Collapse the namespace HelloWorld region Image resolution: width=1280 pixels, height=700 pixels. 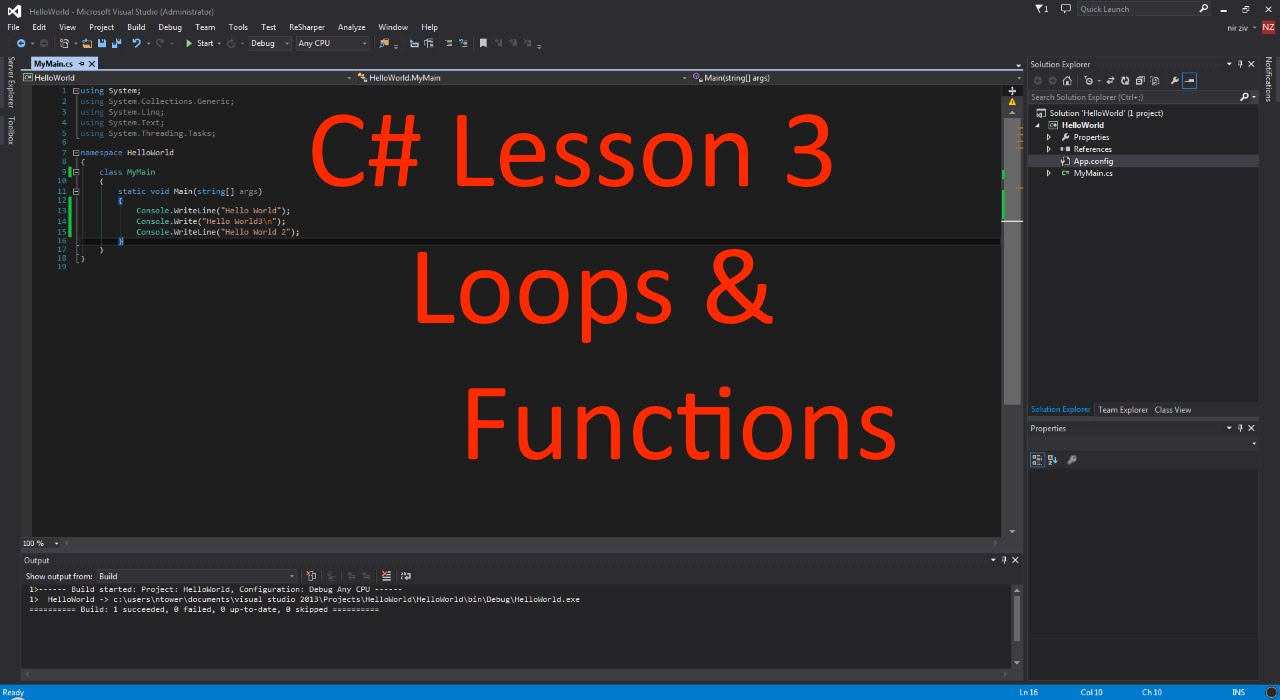point(76,153)
